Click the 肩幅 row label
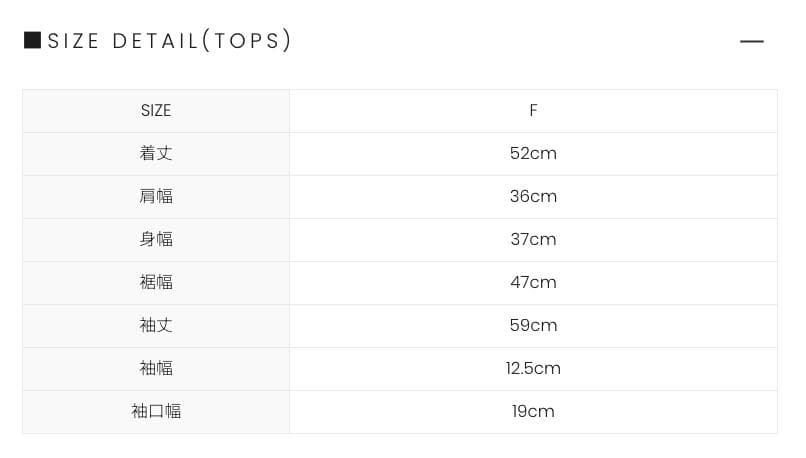The image size is (806, 458). pos(156,197)
